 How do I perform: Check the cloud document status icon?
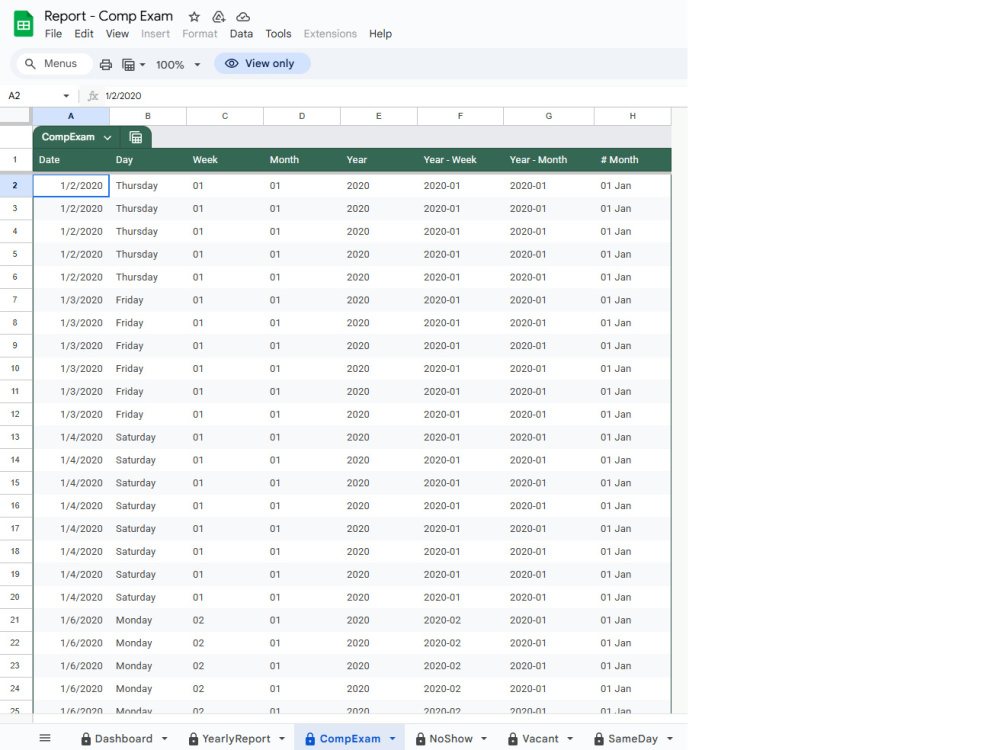243,17
